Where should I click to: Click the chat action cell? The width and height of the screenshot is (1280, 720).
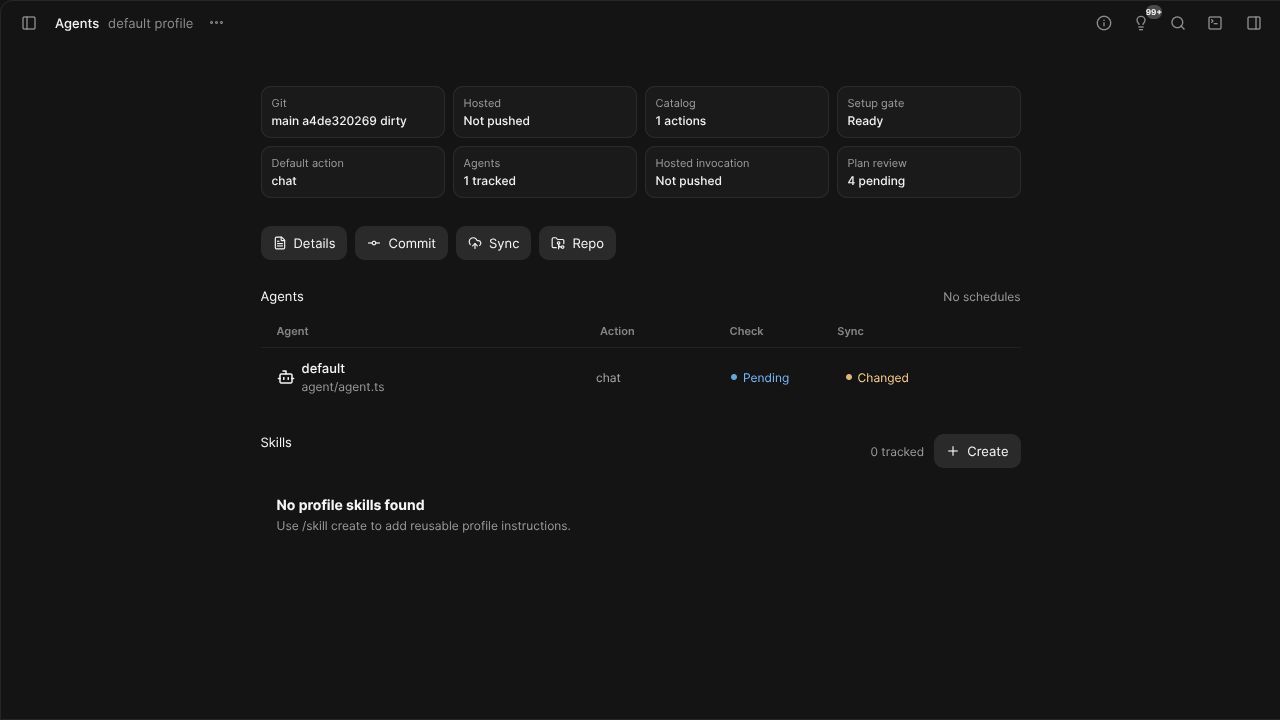coord(608,378)
